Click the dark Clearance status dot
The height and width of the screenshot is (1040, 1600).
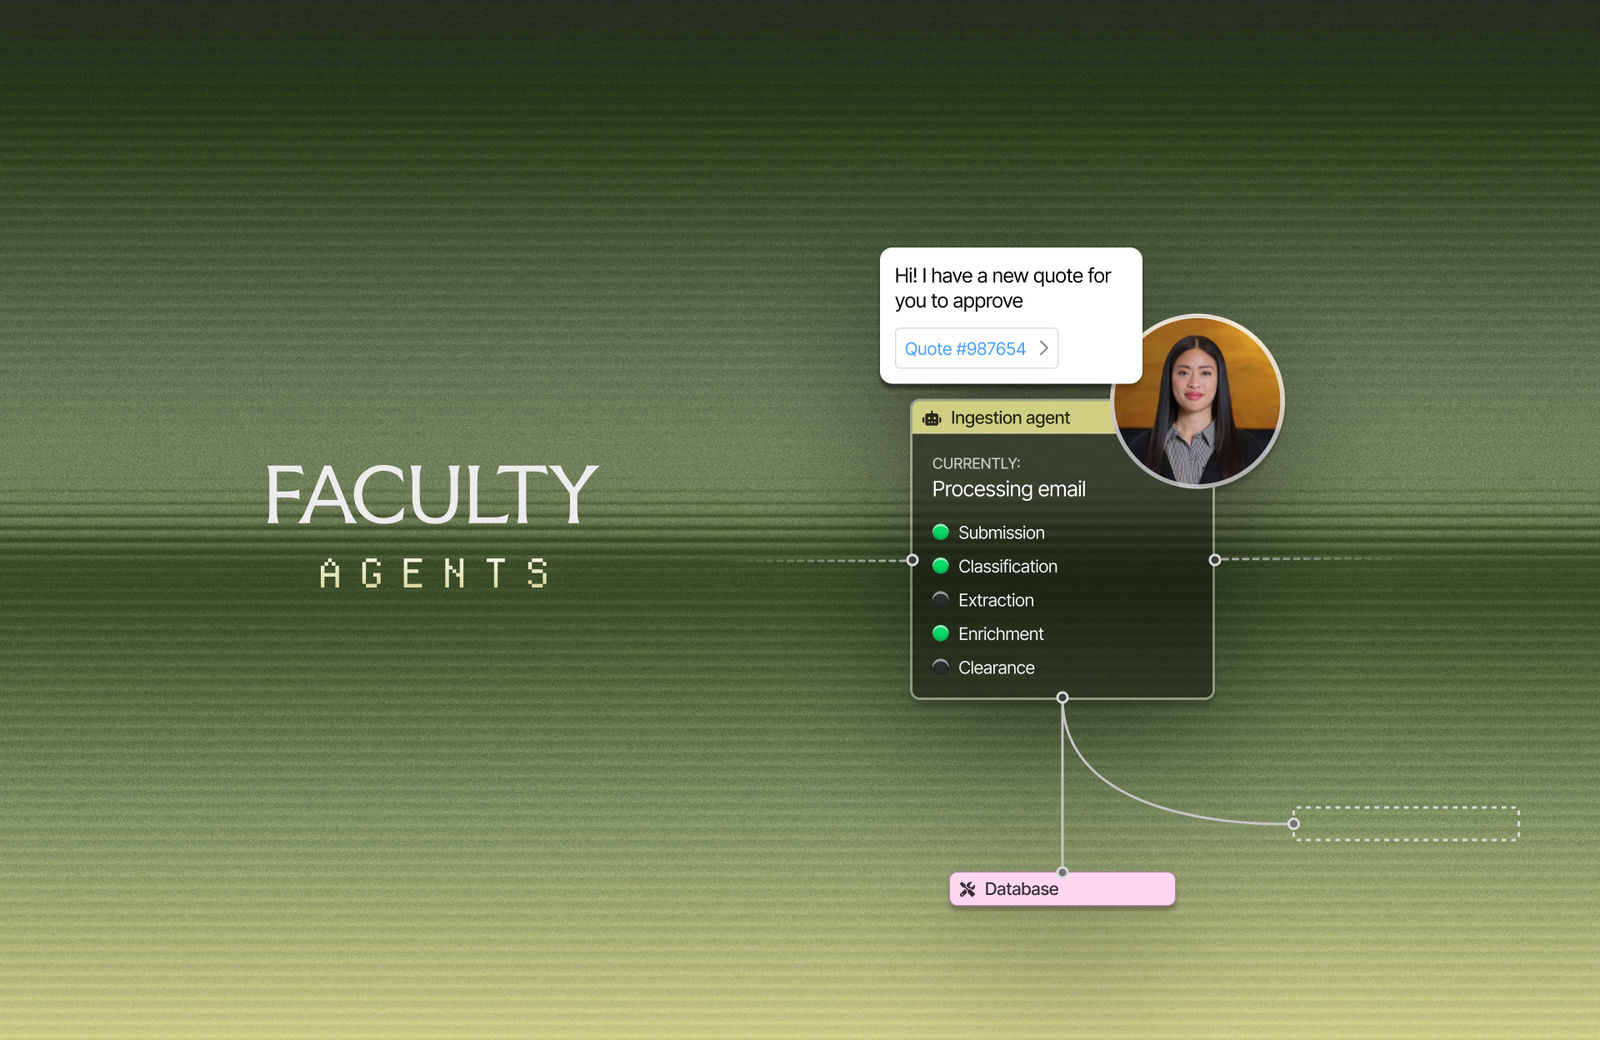[x=941, y=667]
